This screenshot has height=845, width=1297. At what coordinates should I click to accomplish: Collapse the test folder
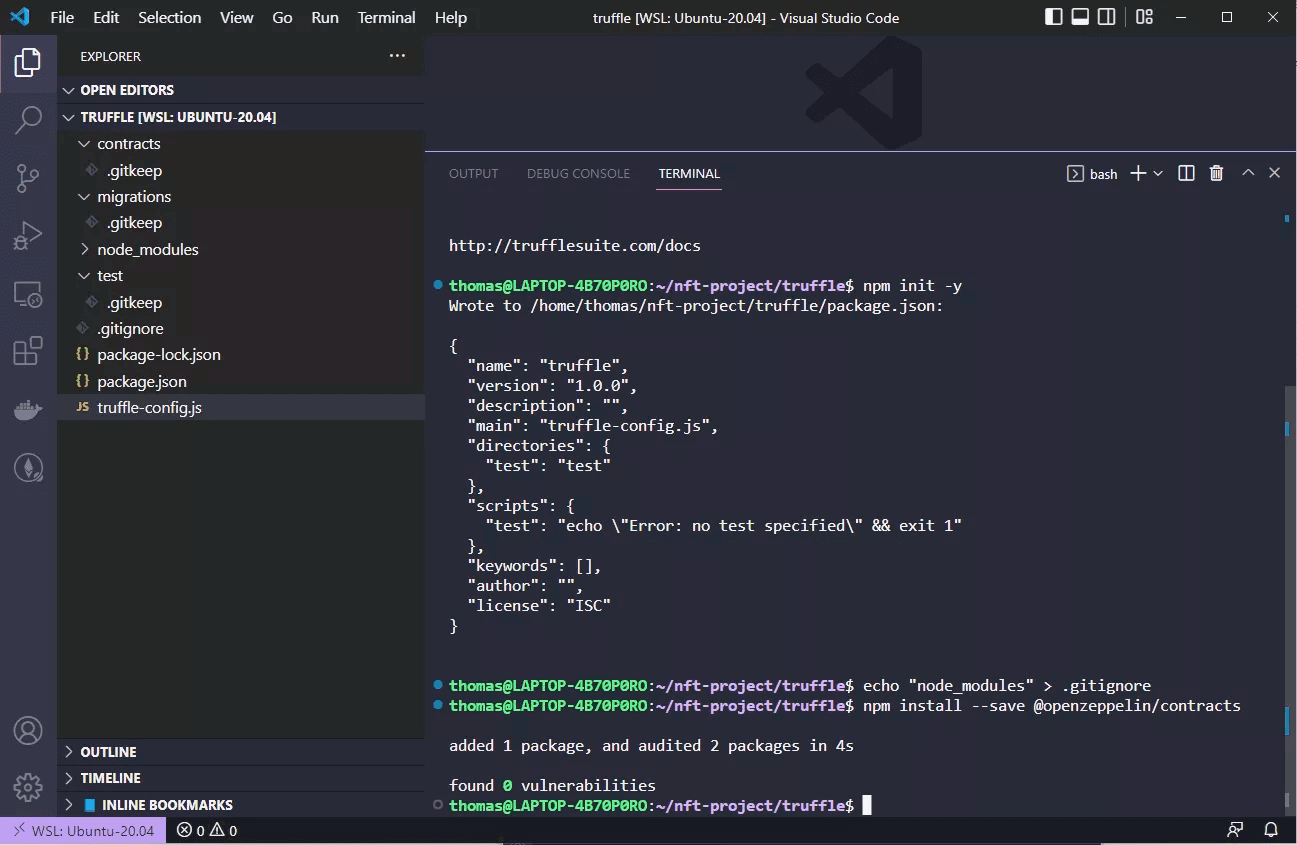coord(241,276)
